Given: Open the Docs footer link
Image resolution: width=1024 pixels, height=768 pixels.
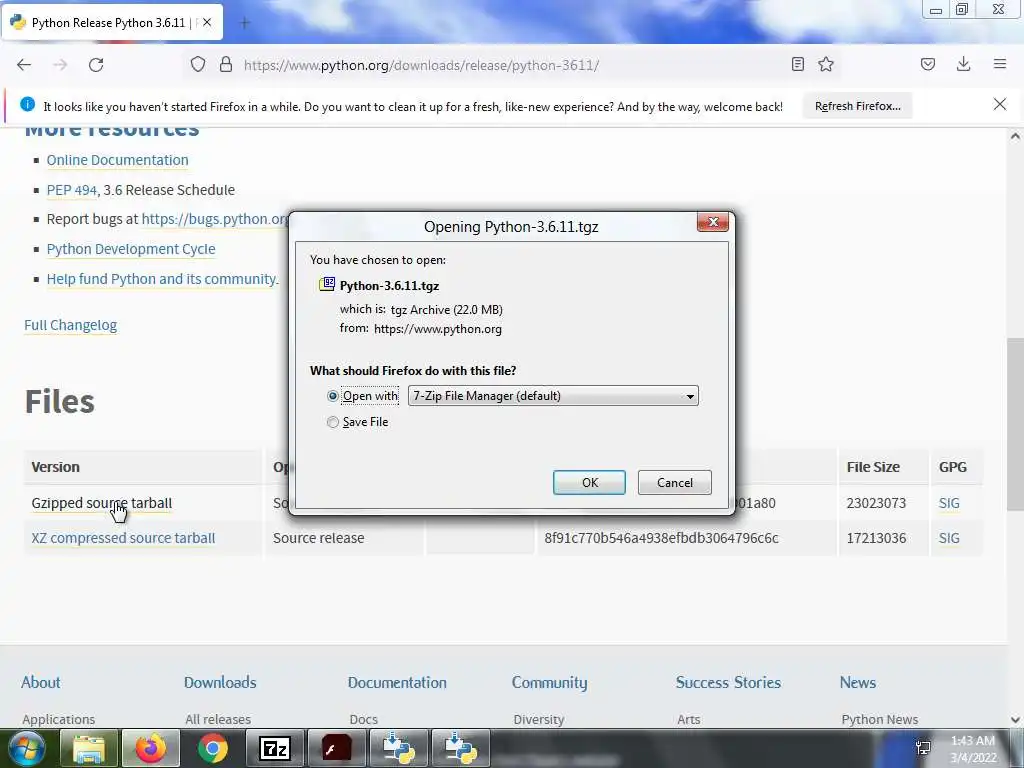Looking at the screenshot, I should pyautogui.click(x=363, y=719).
